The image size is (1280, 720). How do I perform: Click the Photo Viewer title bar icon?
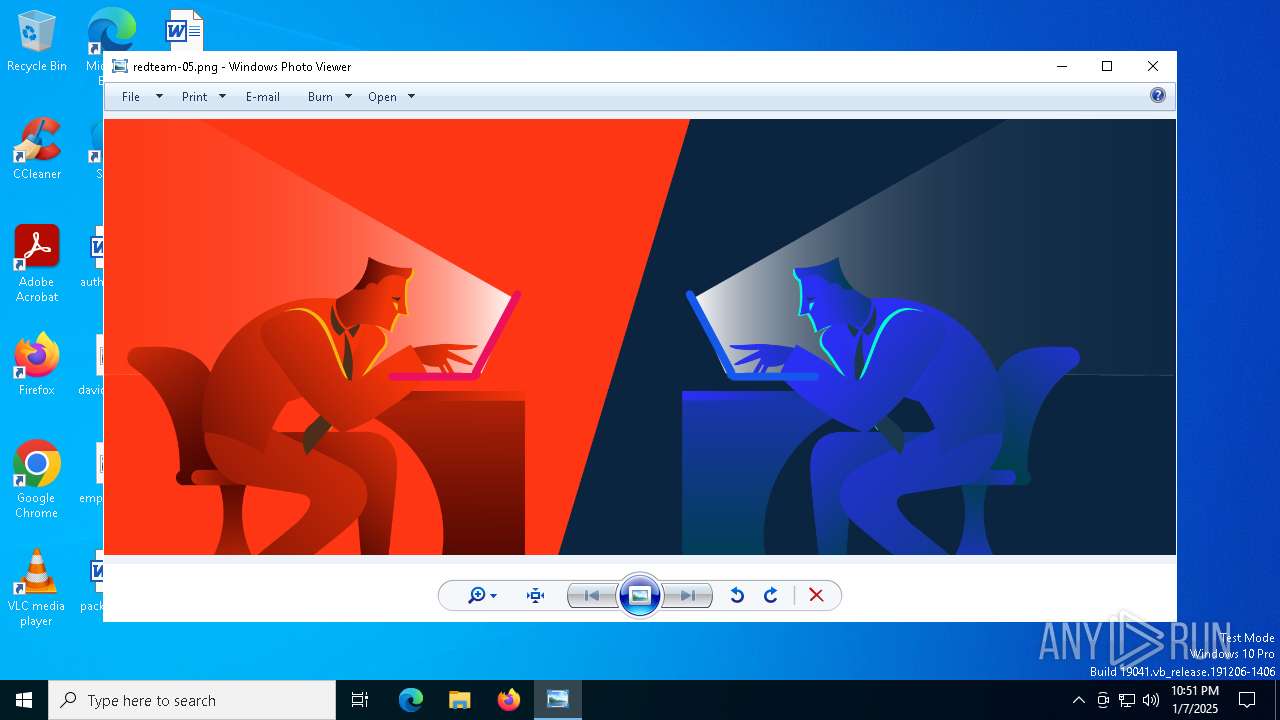[x=120, y=67]
